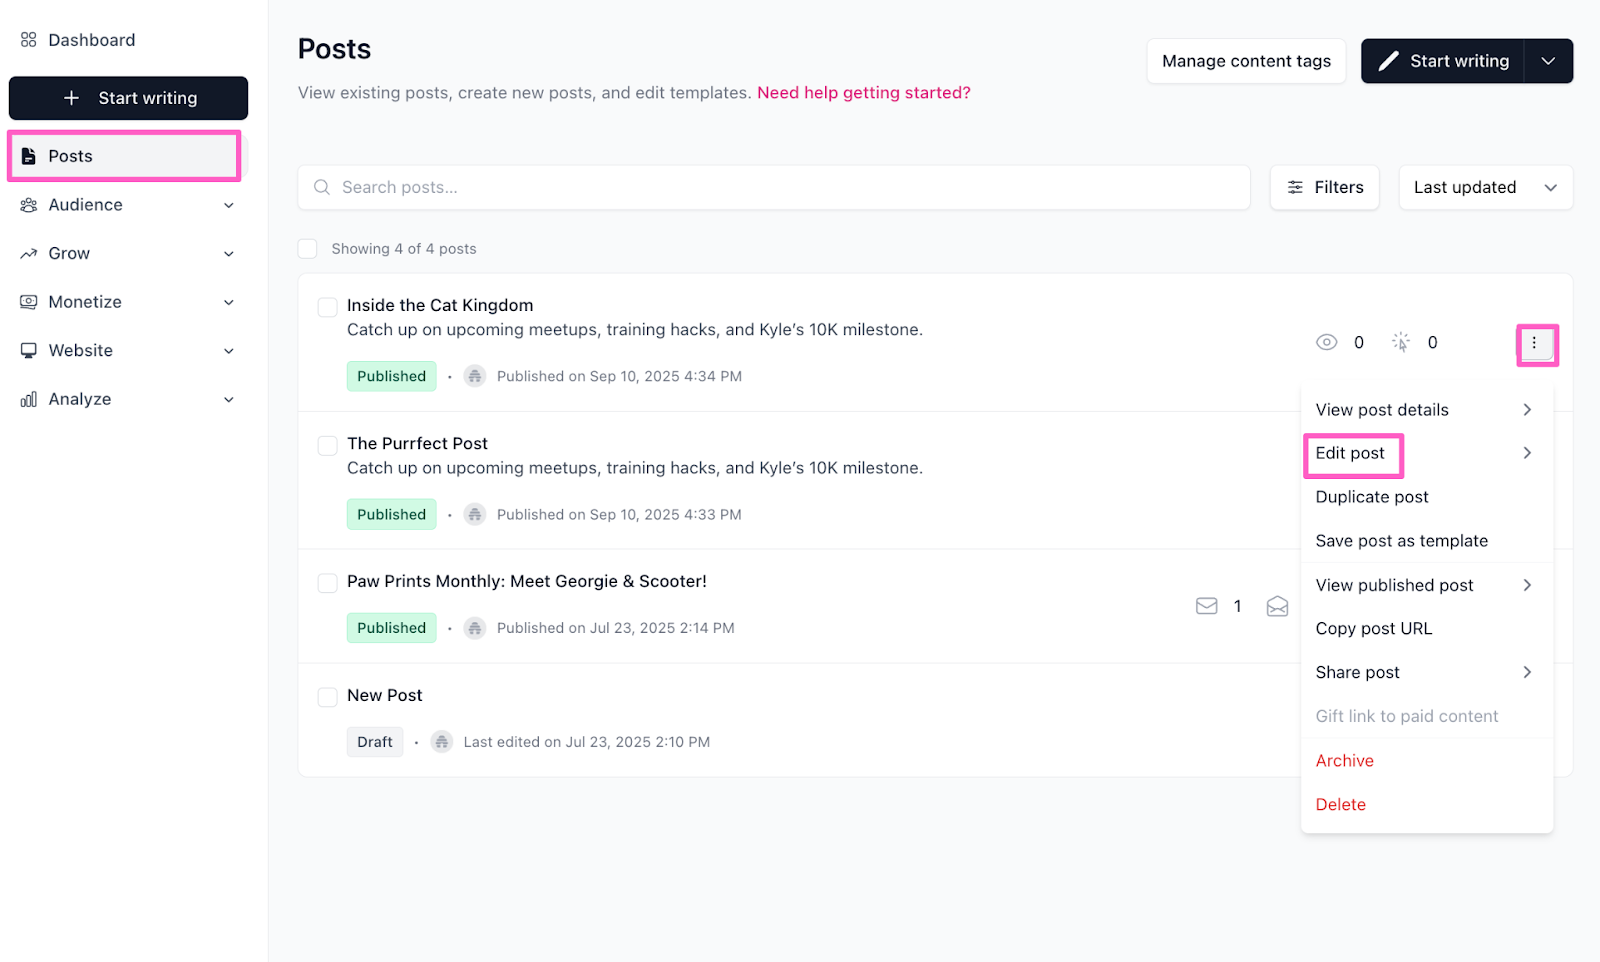Click Manage content tags button
Screen dimensions: 1600x962
pyautogui.click(x=1246, y=61)
